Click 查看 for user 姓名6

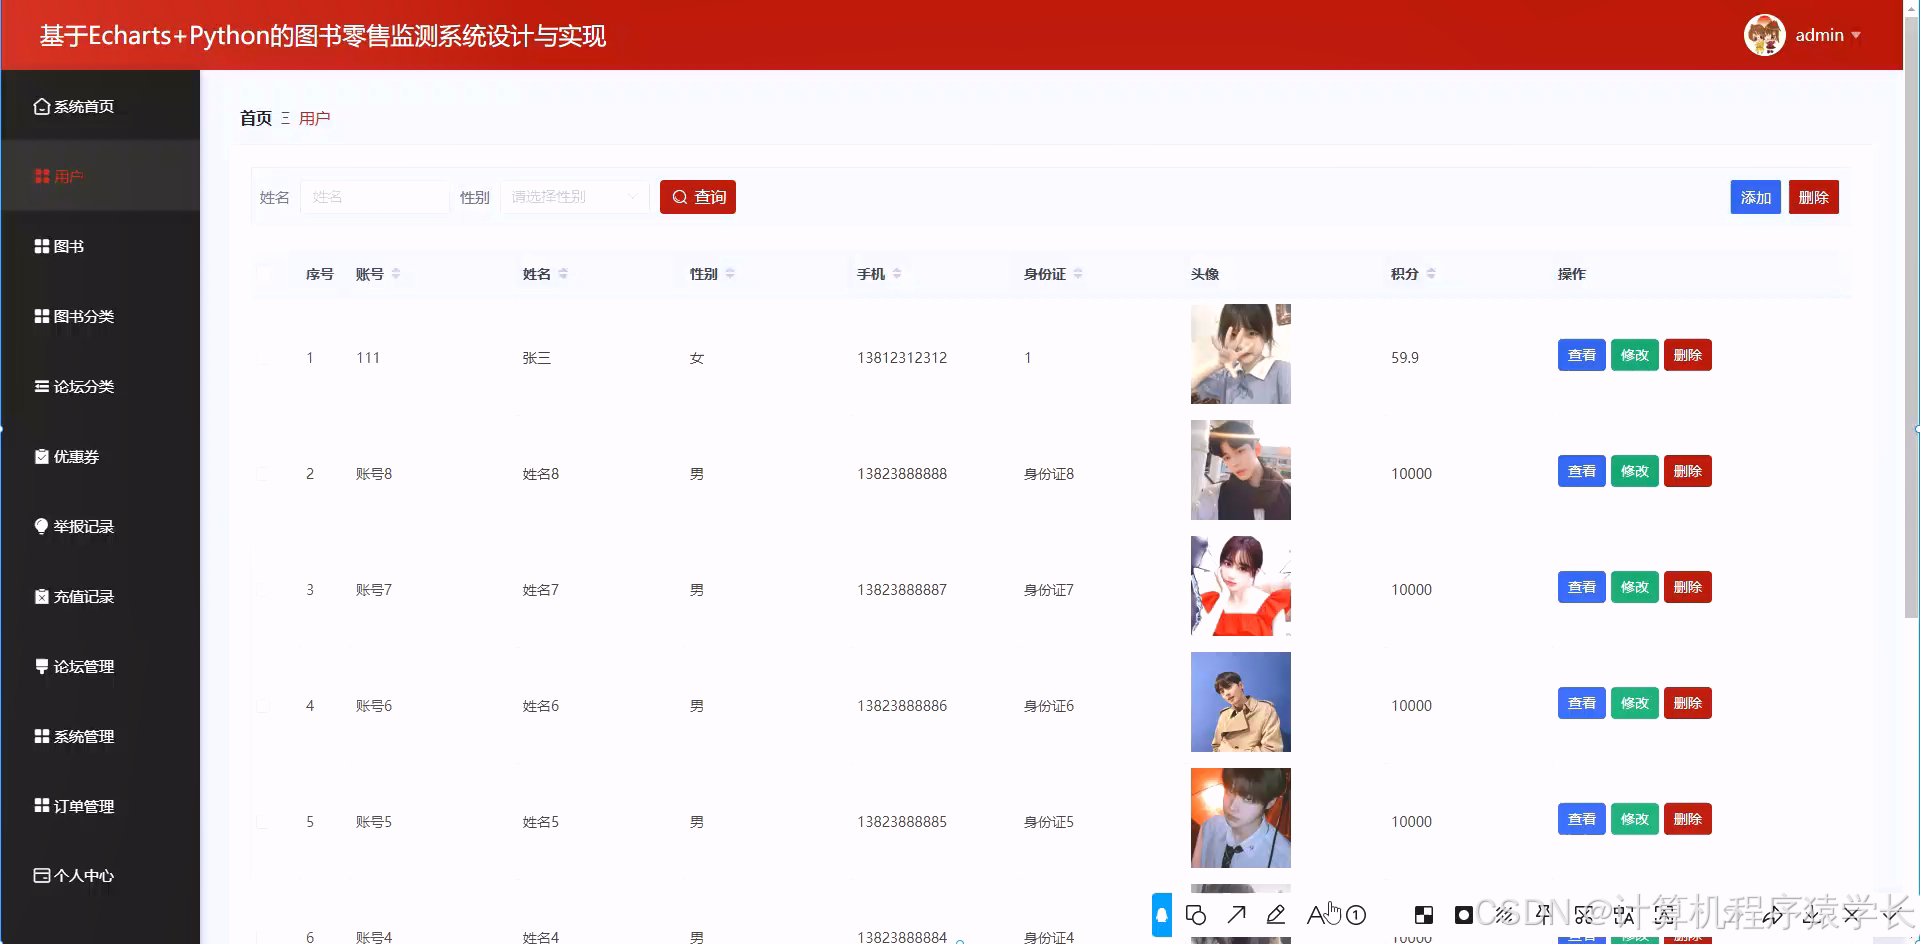click(x=1581, y=703)
